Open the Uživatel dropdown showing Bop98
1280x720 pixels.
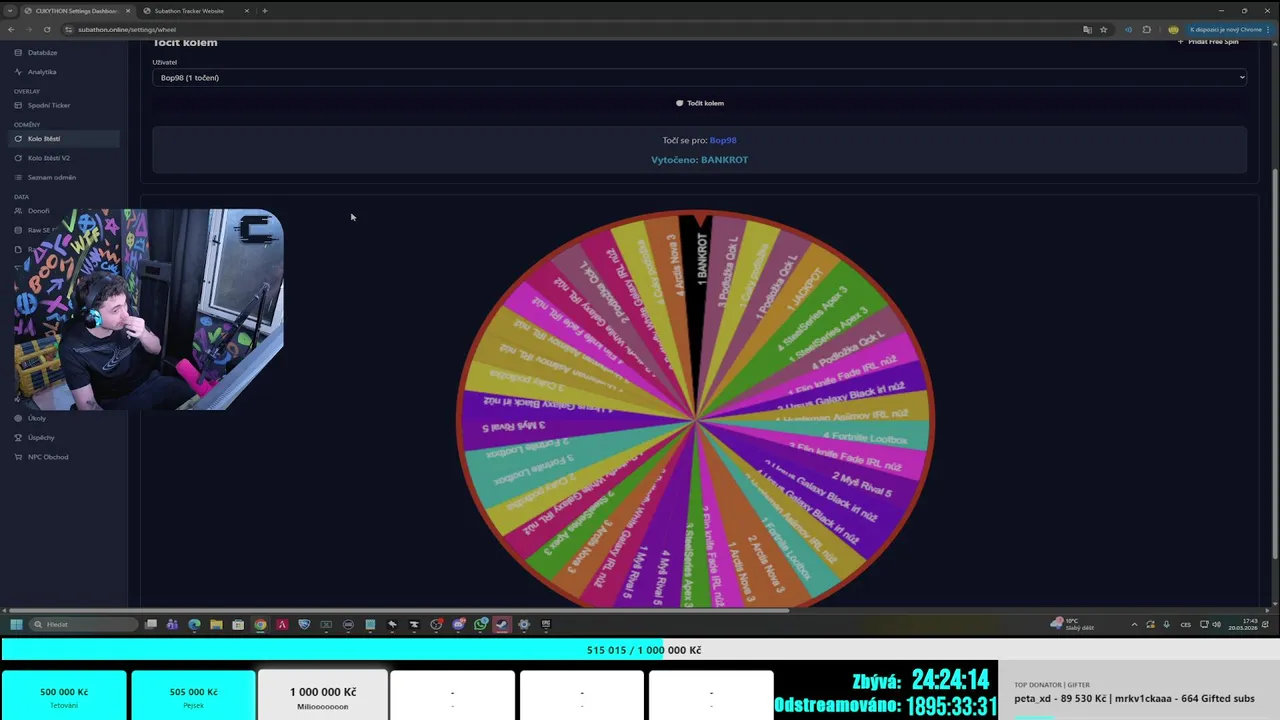click(x=699, y=77)
